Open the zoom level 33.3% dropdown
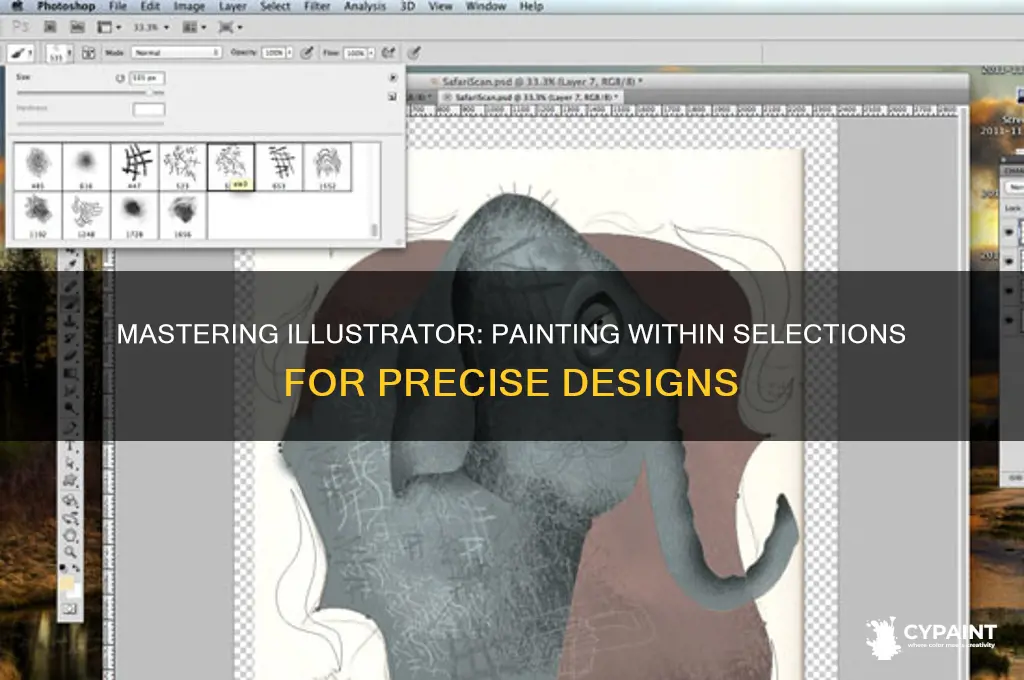1024x680 pixels. 152,27
